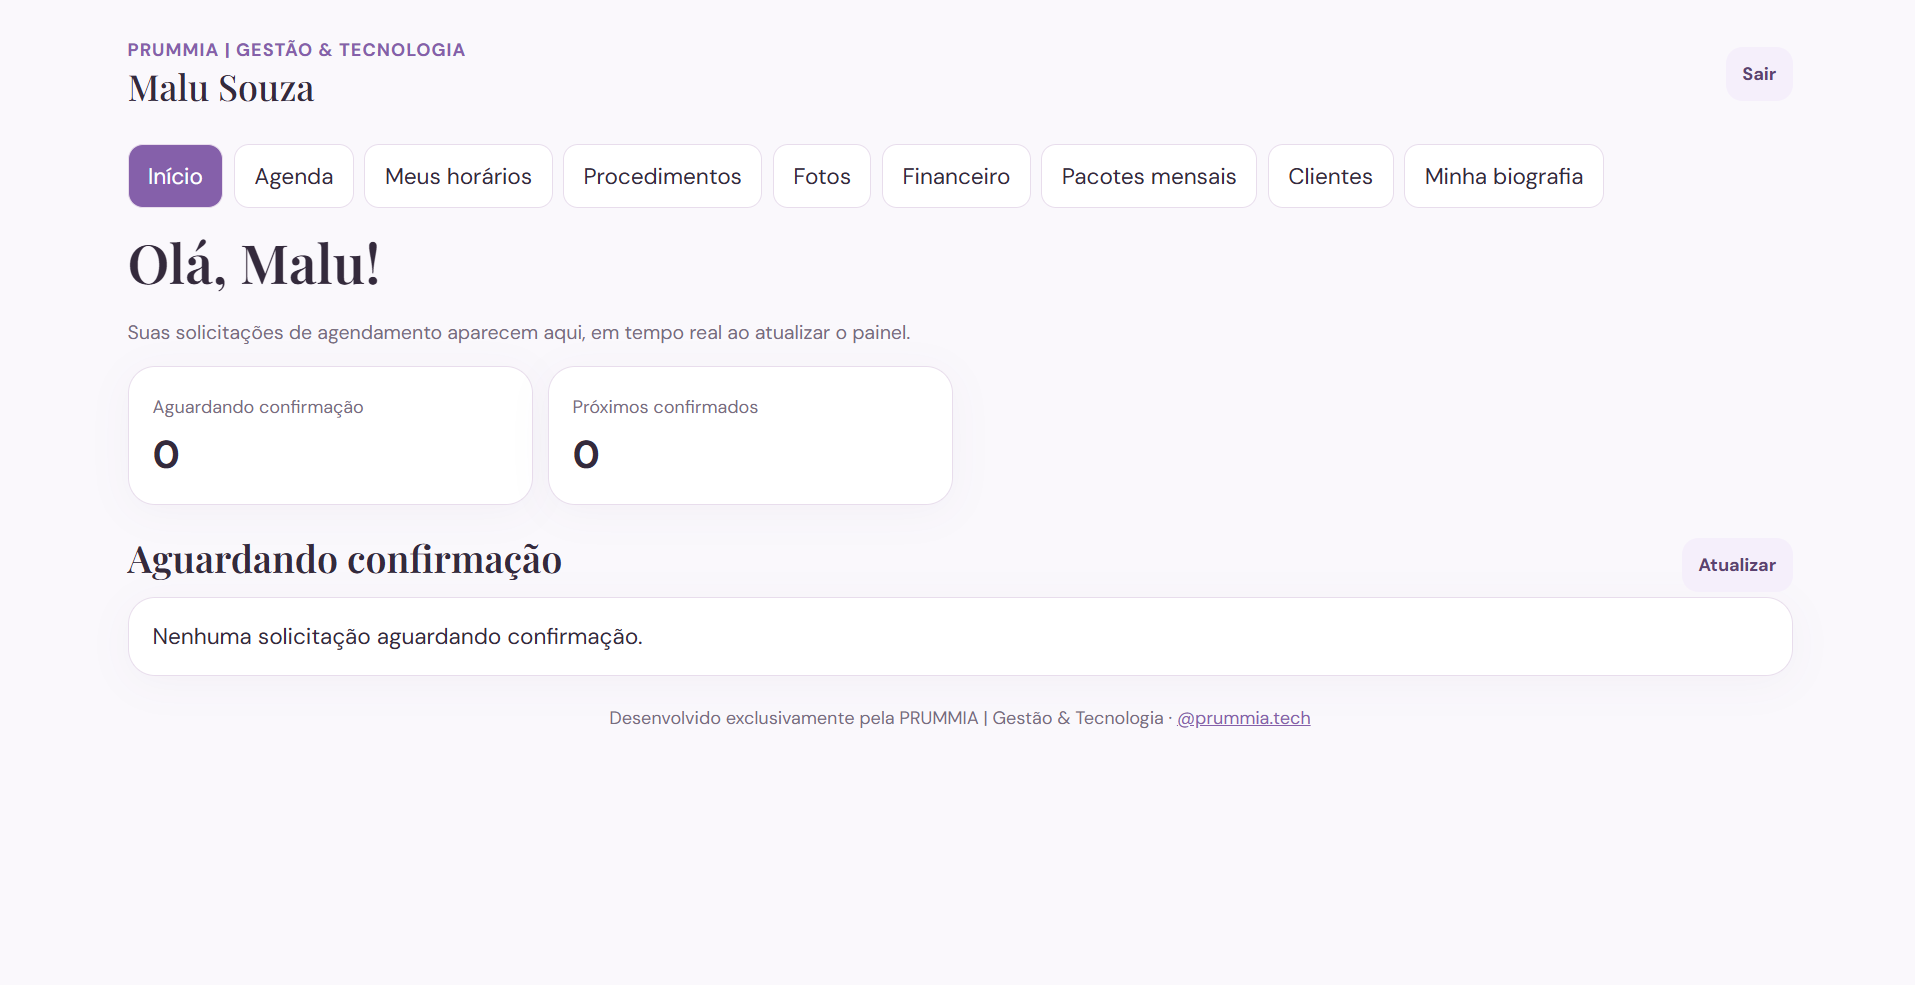Click the Aguardando confirmação section heading
The width and height of the screenshot is (1915, 985).
coord(345,560)
